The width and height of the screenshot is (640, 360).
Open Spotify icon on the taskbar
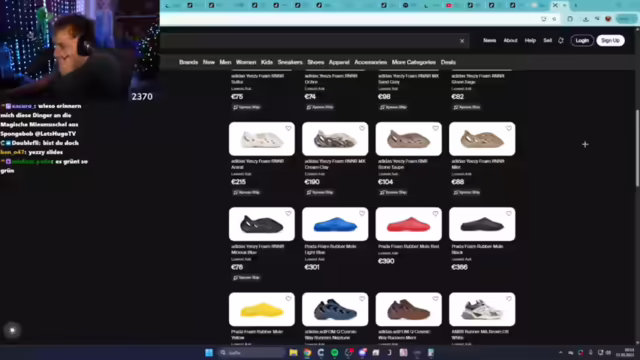(x=335, y=353)
